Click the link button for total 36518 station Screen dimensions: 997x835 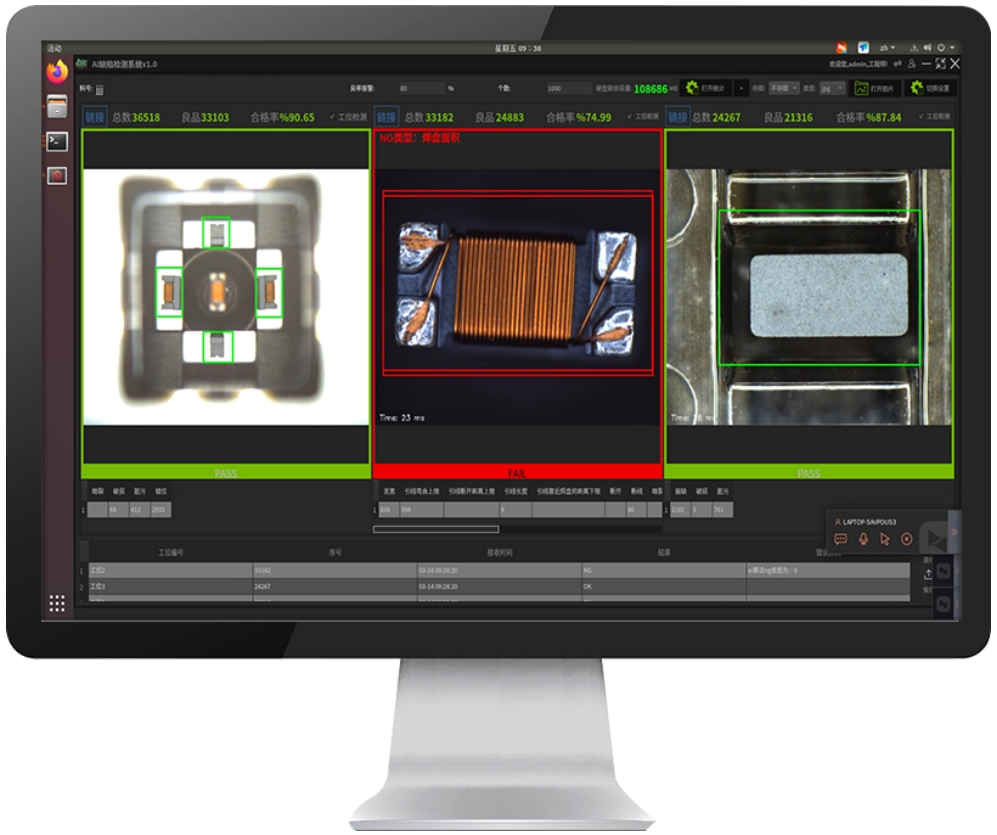click(x=95, y=117)
